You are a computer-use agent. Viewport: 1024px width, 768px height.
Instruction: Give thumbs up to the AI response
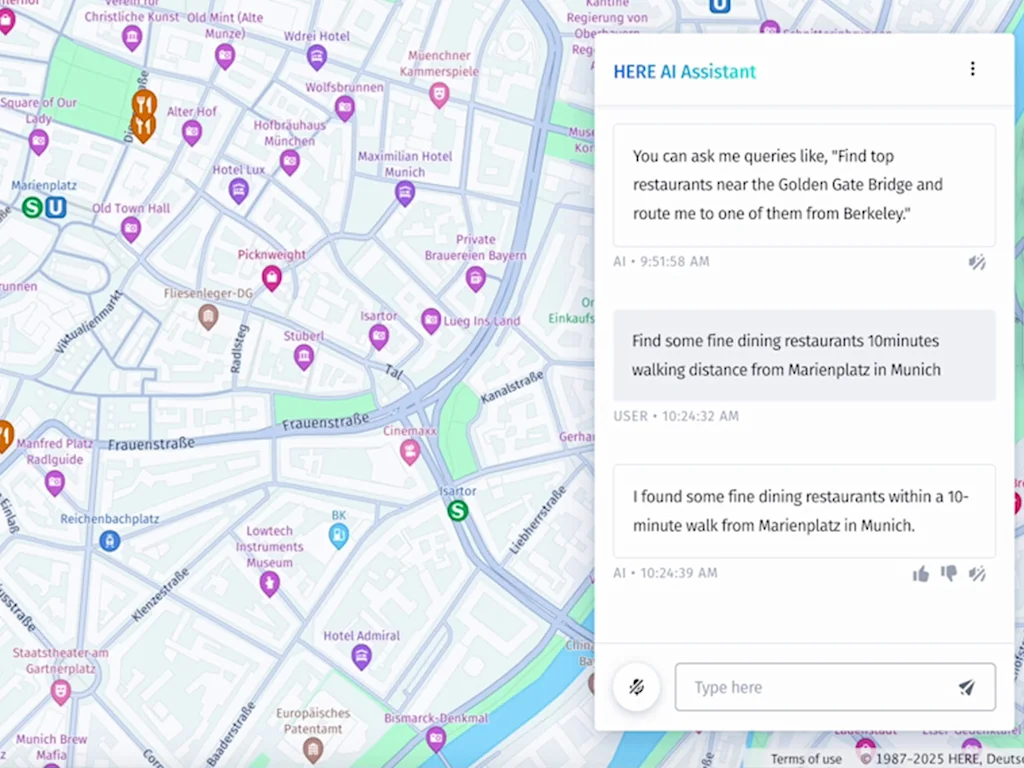921,574
